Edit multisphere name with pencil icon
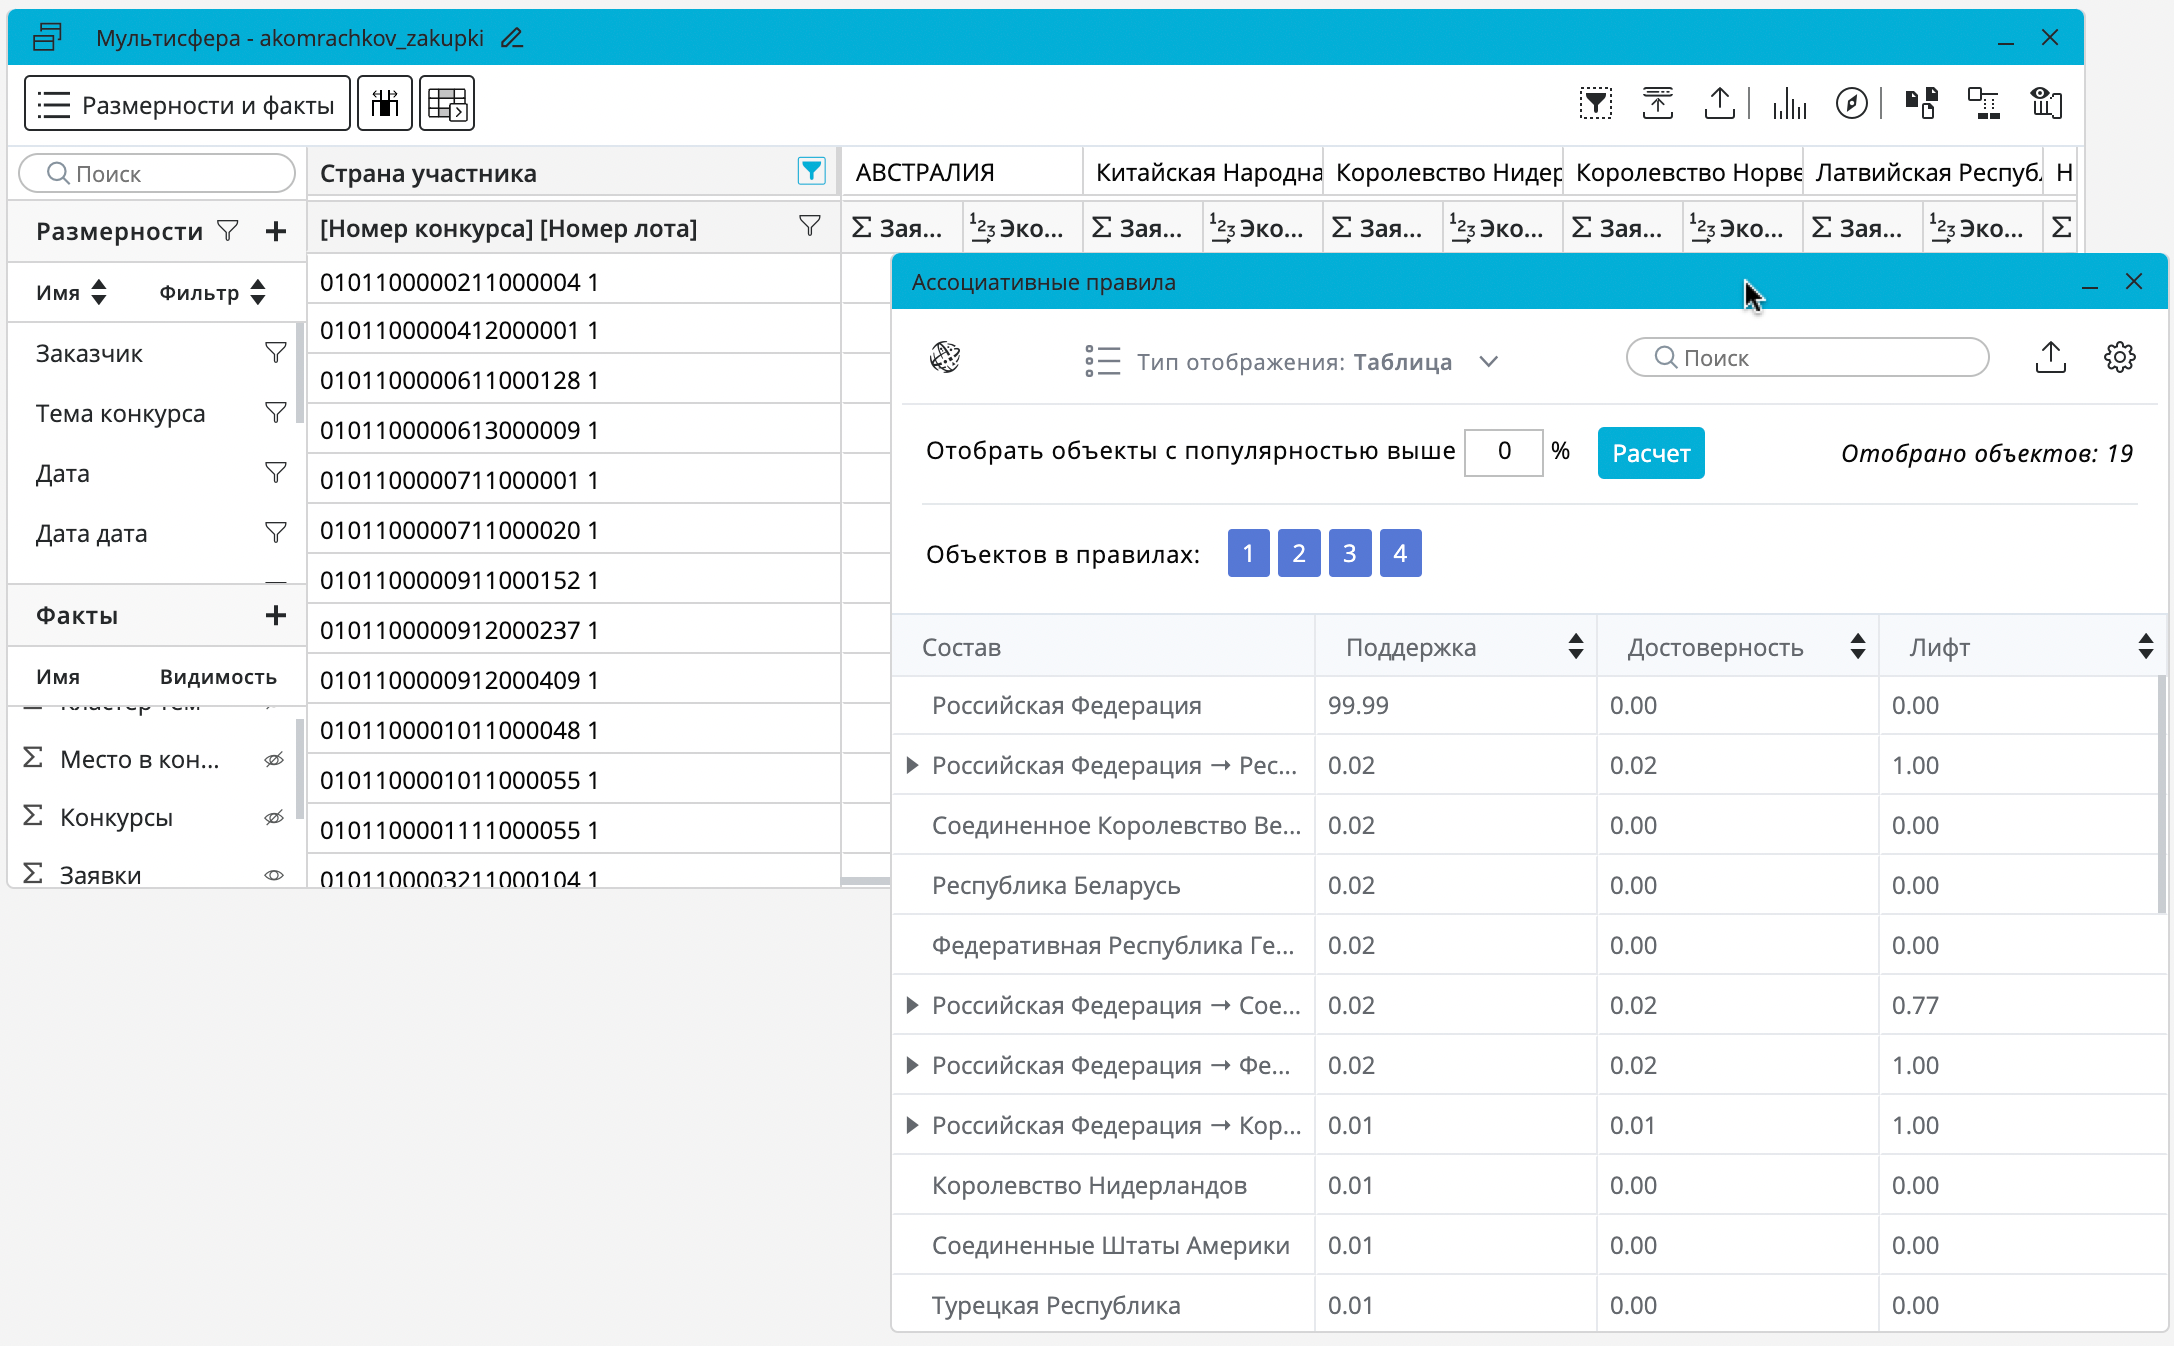 (512, 38)
